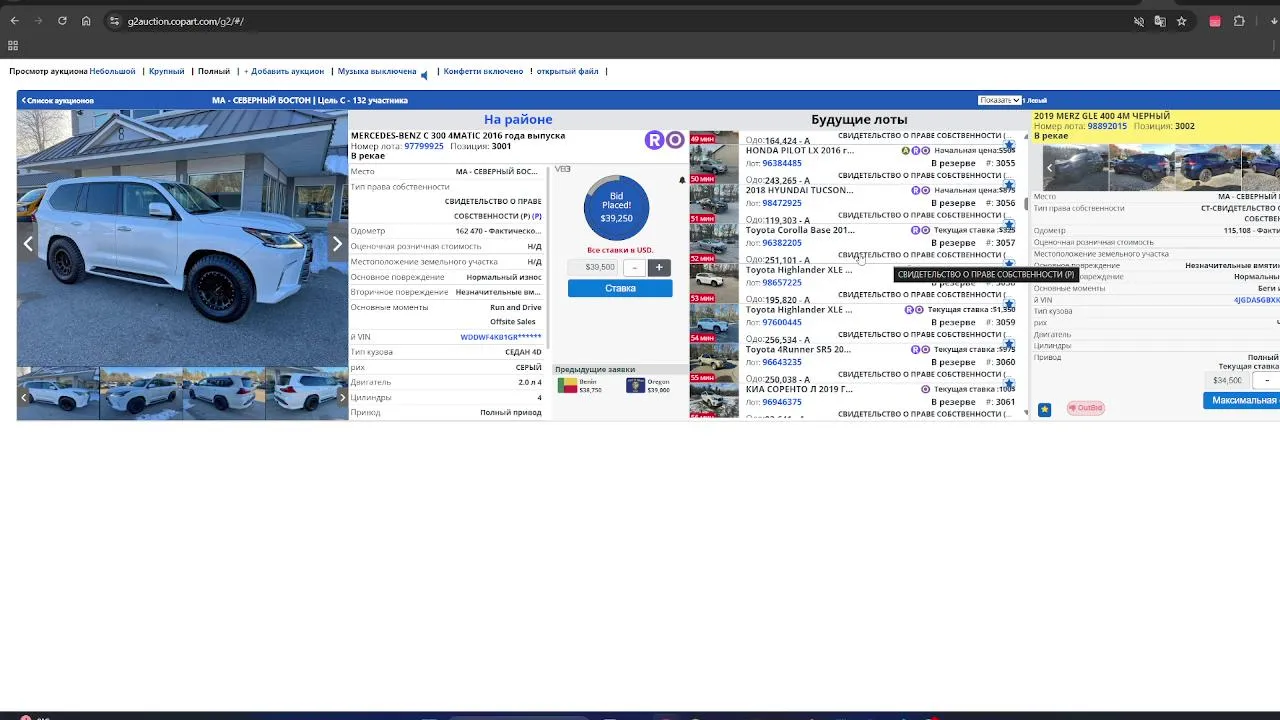The width and height of the screenshot is (1280, 720).
Task: Click the purple R badge on Mercedes lot
Action: tap(654, 140)
